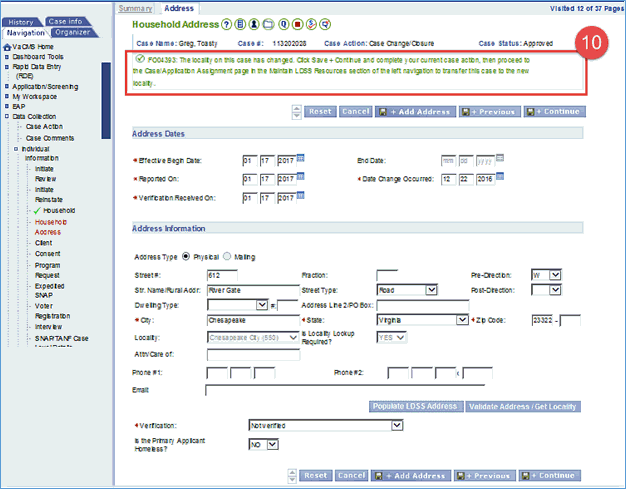Open the help question mark icon

click(226, 25)
